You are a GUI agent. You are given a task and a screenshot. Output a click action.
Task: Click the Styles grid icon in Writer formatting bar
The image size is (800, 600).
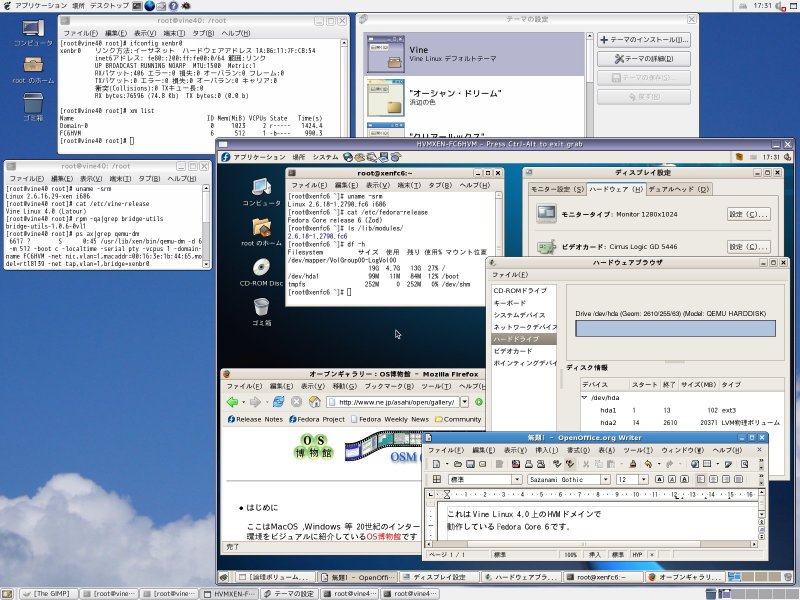point(437,480)
